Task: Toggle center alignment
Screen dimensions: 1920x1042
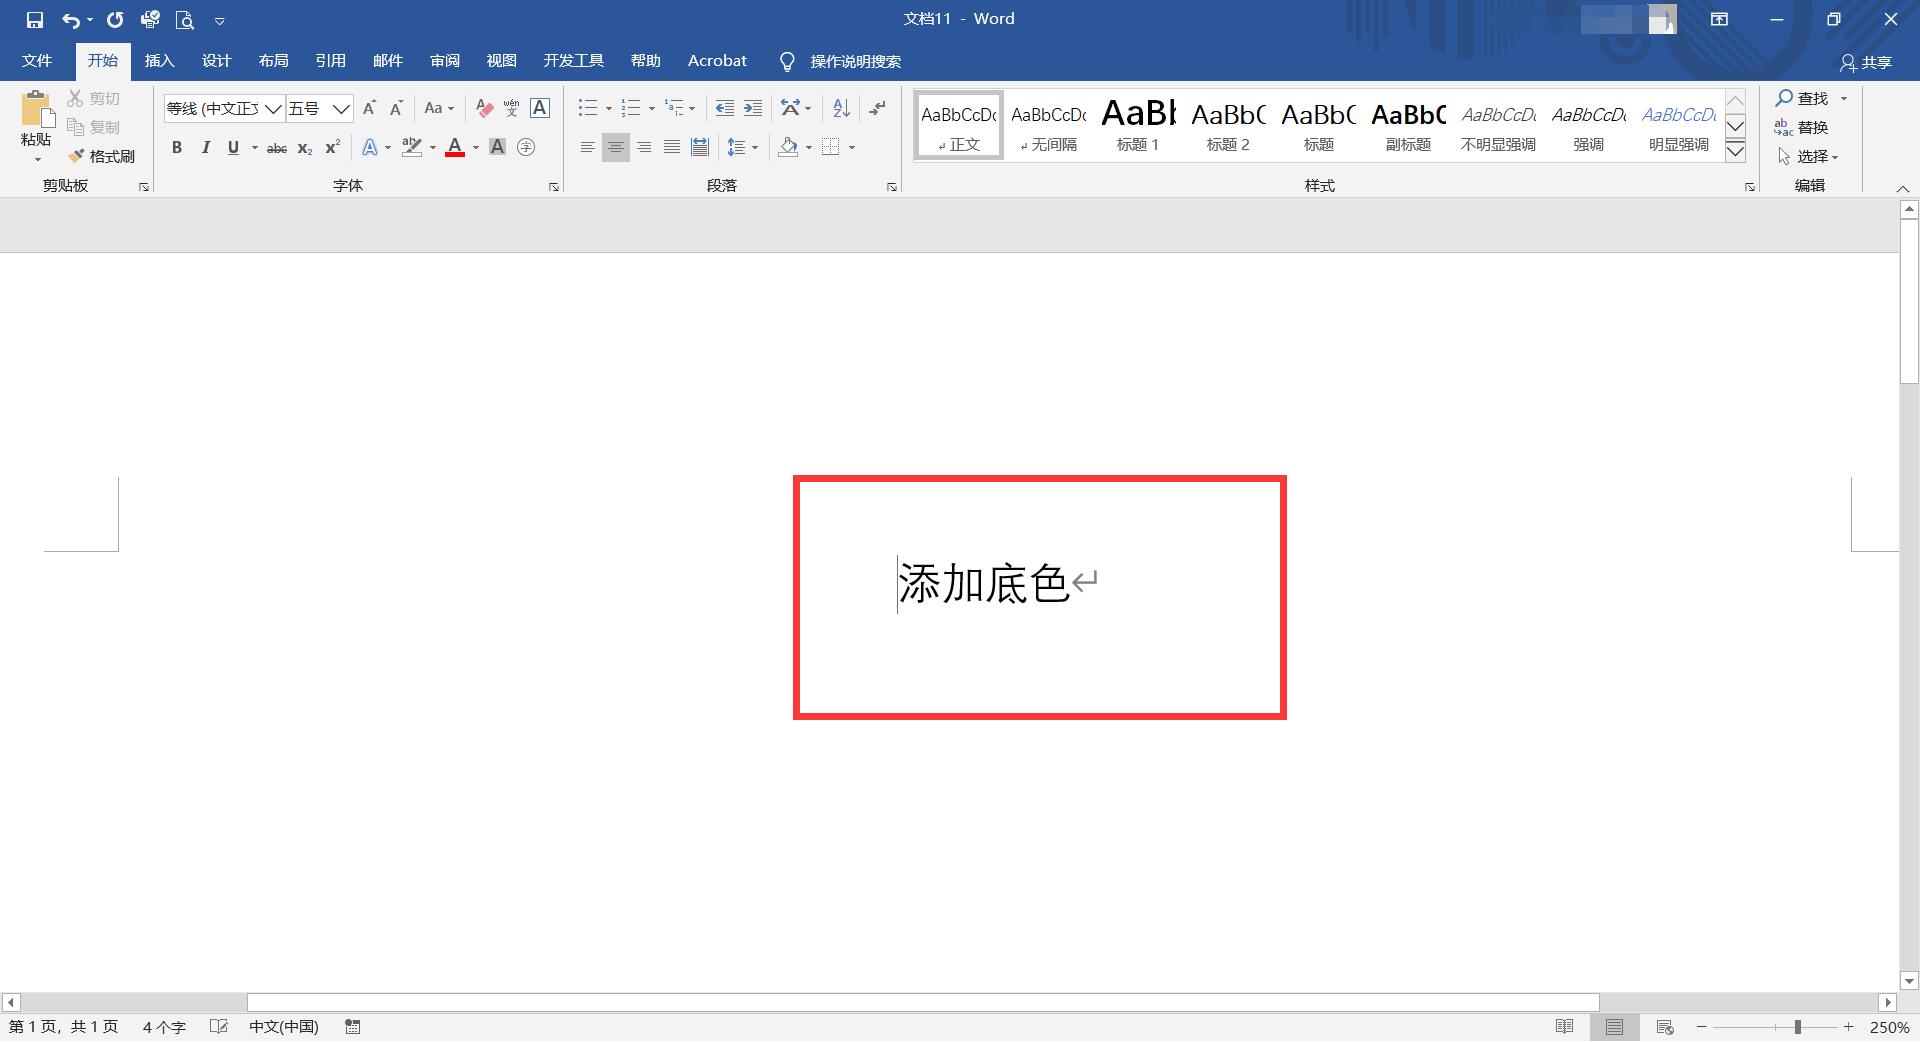Action: (616, 148)
